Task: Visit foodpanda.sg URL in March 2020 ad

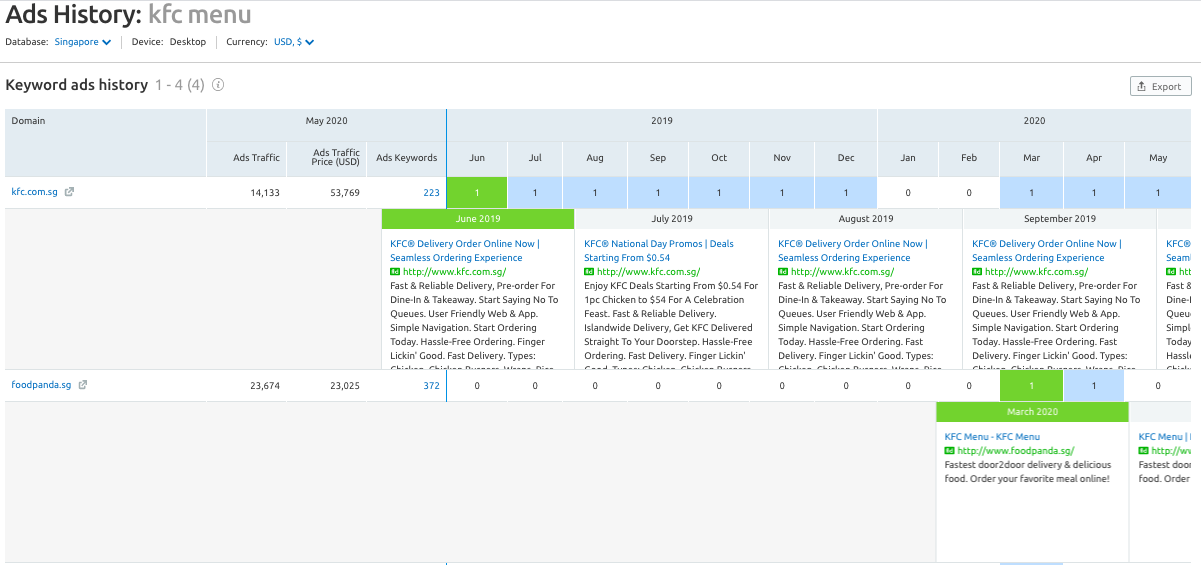Action: click(1015, 451)
